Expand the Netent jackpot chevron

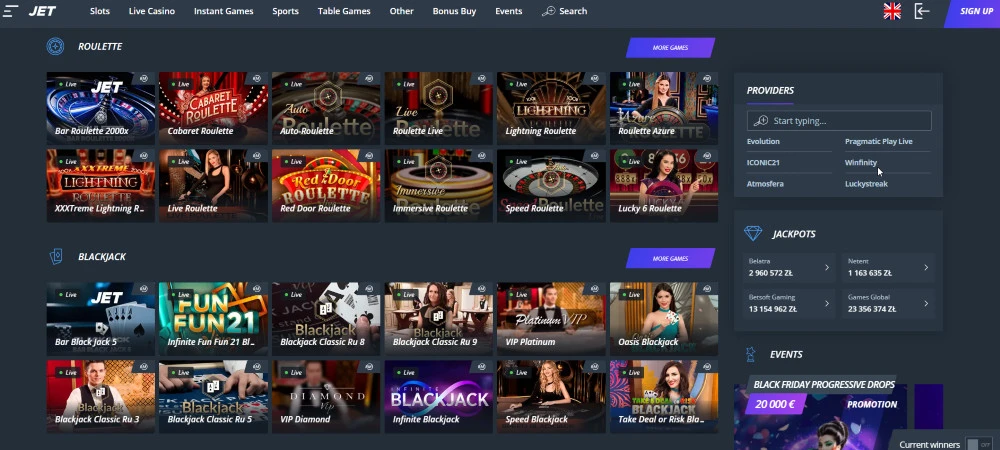pos(926,268)
